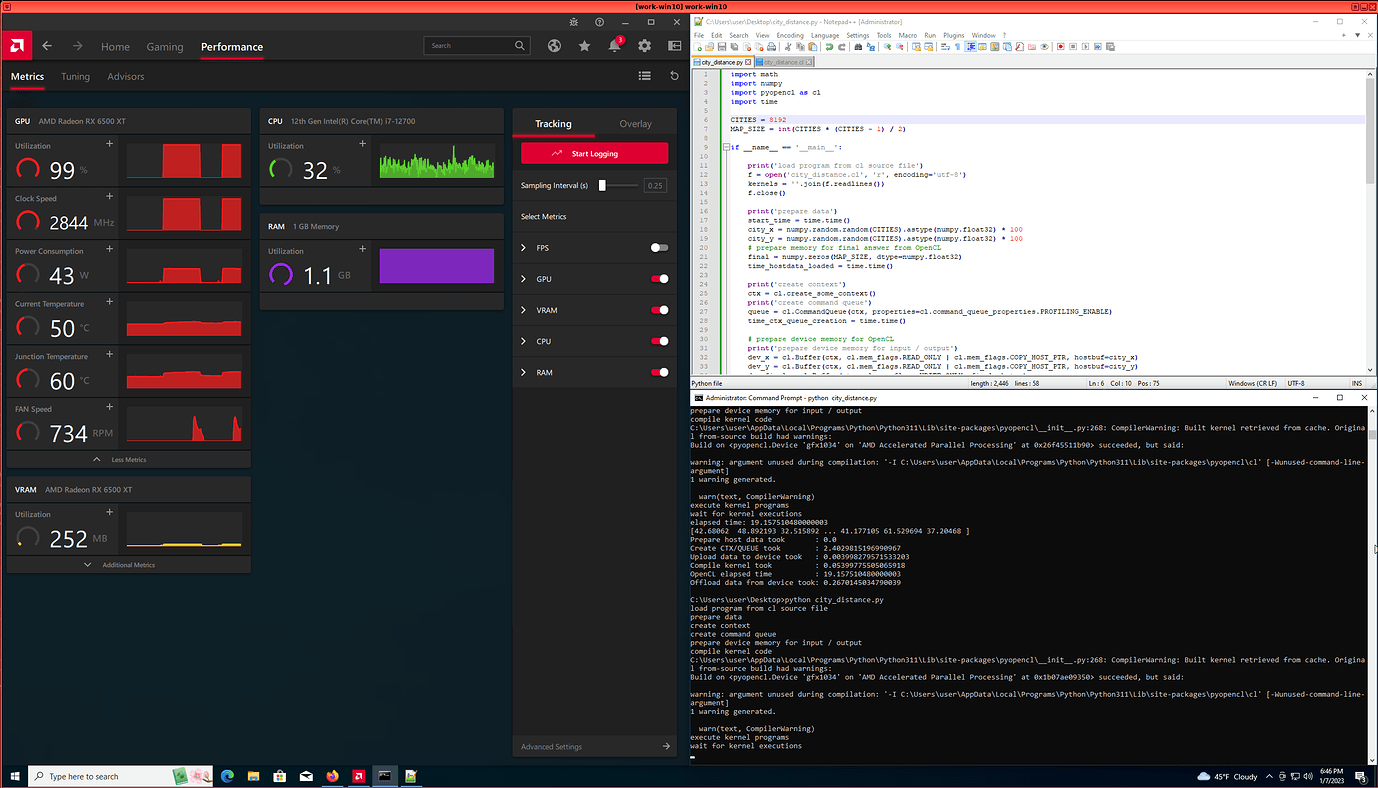
Task: Toggle the sidebar panel icon in AMD Software
Action: pos(674,46)
